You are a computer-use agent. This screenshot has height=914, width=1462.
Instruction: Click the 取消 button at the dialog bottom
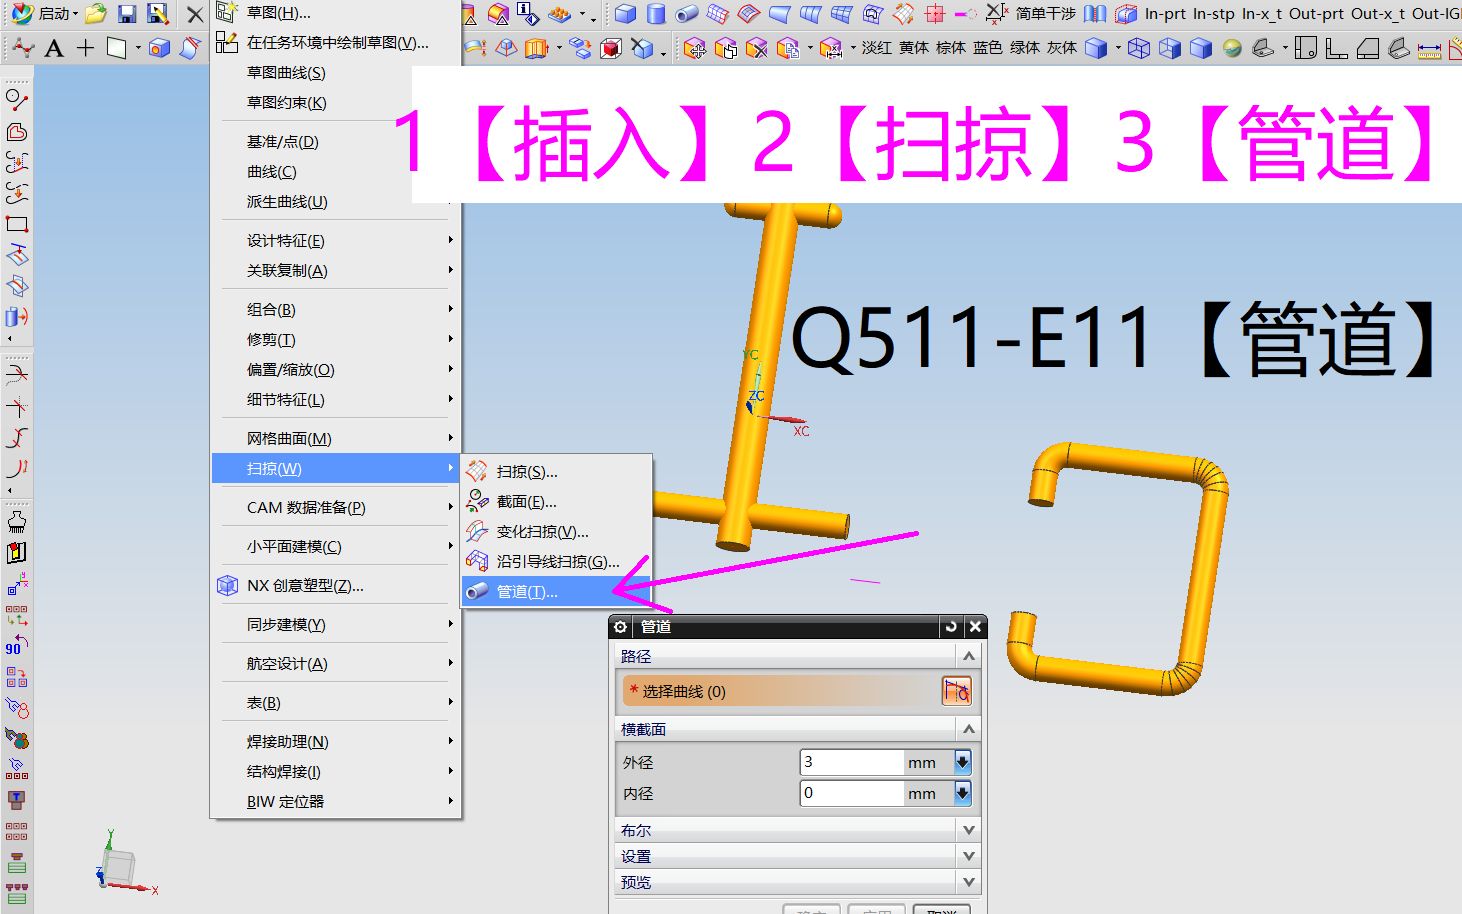(x=940, y=910)
